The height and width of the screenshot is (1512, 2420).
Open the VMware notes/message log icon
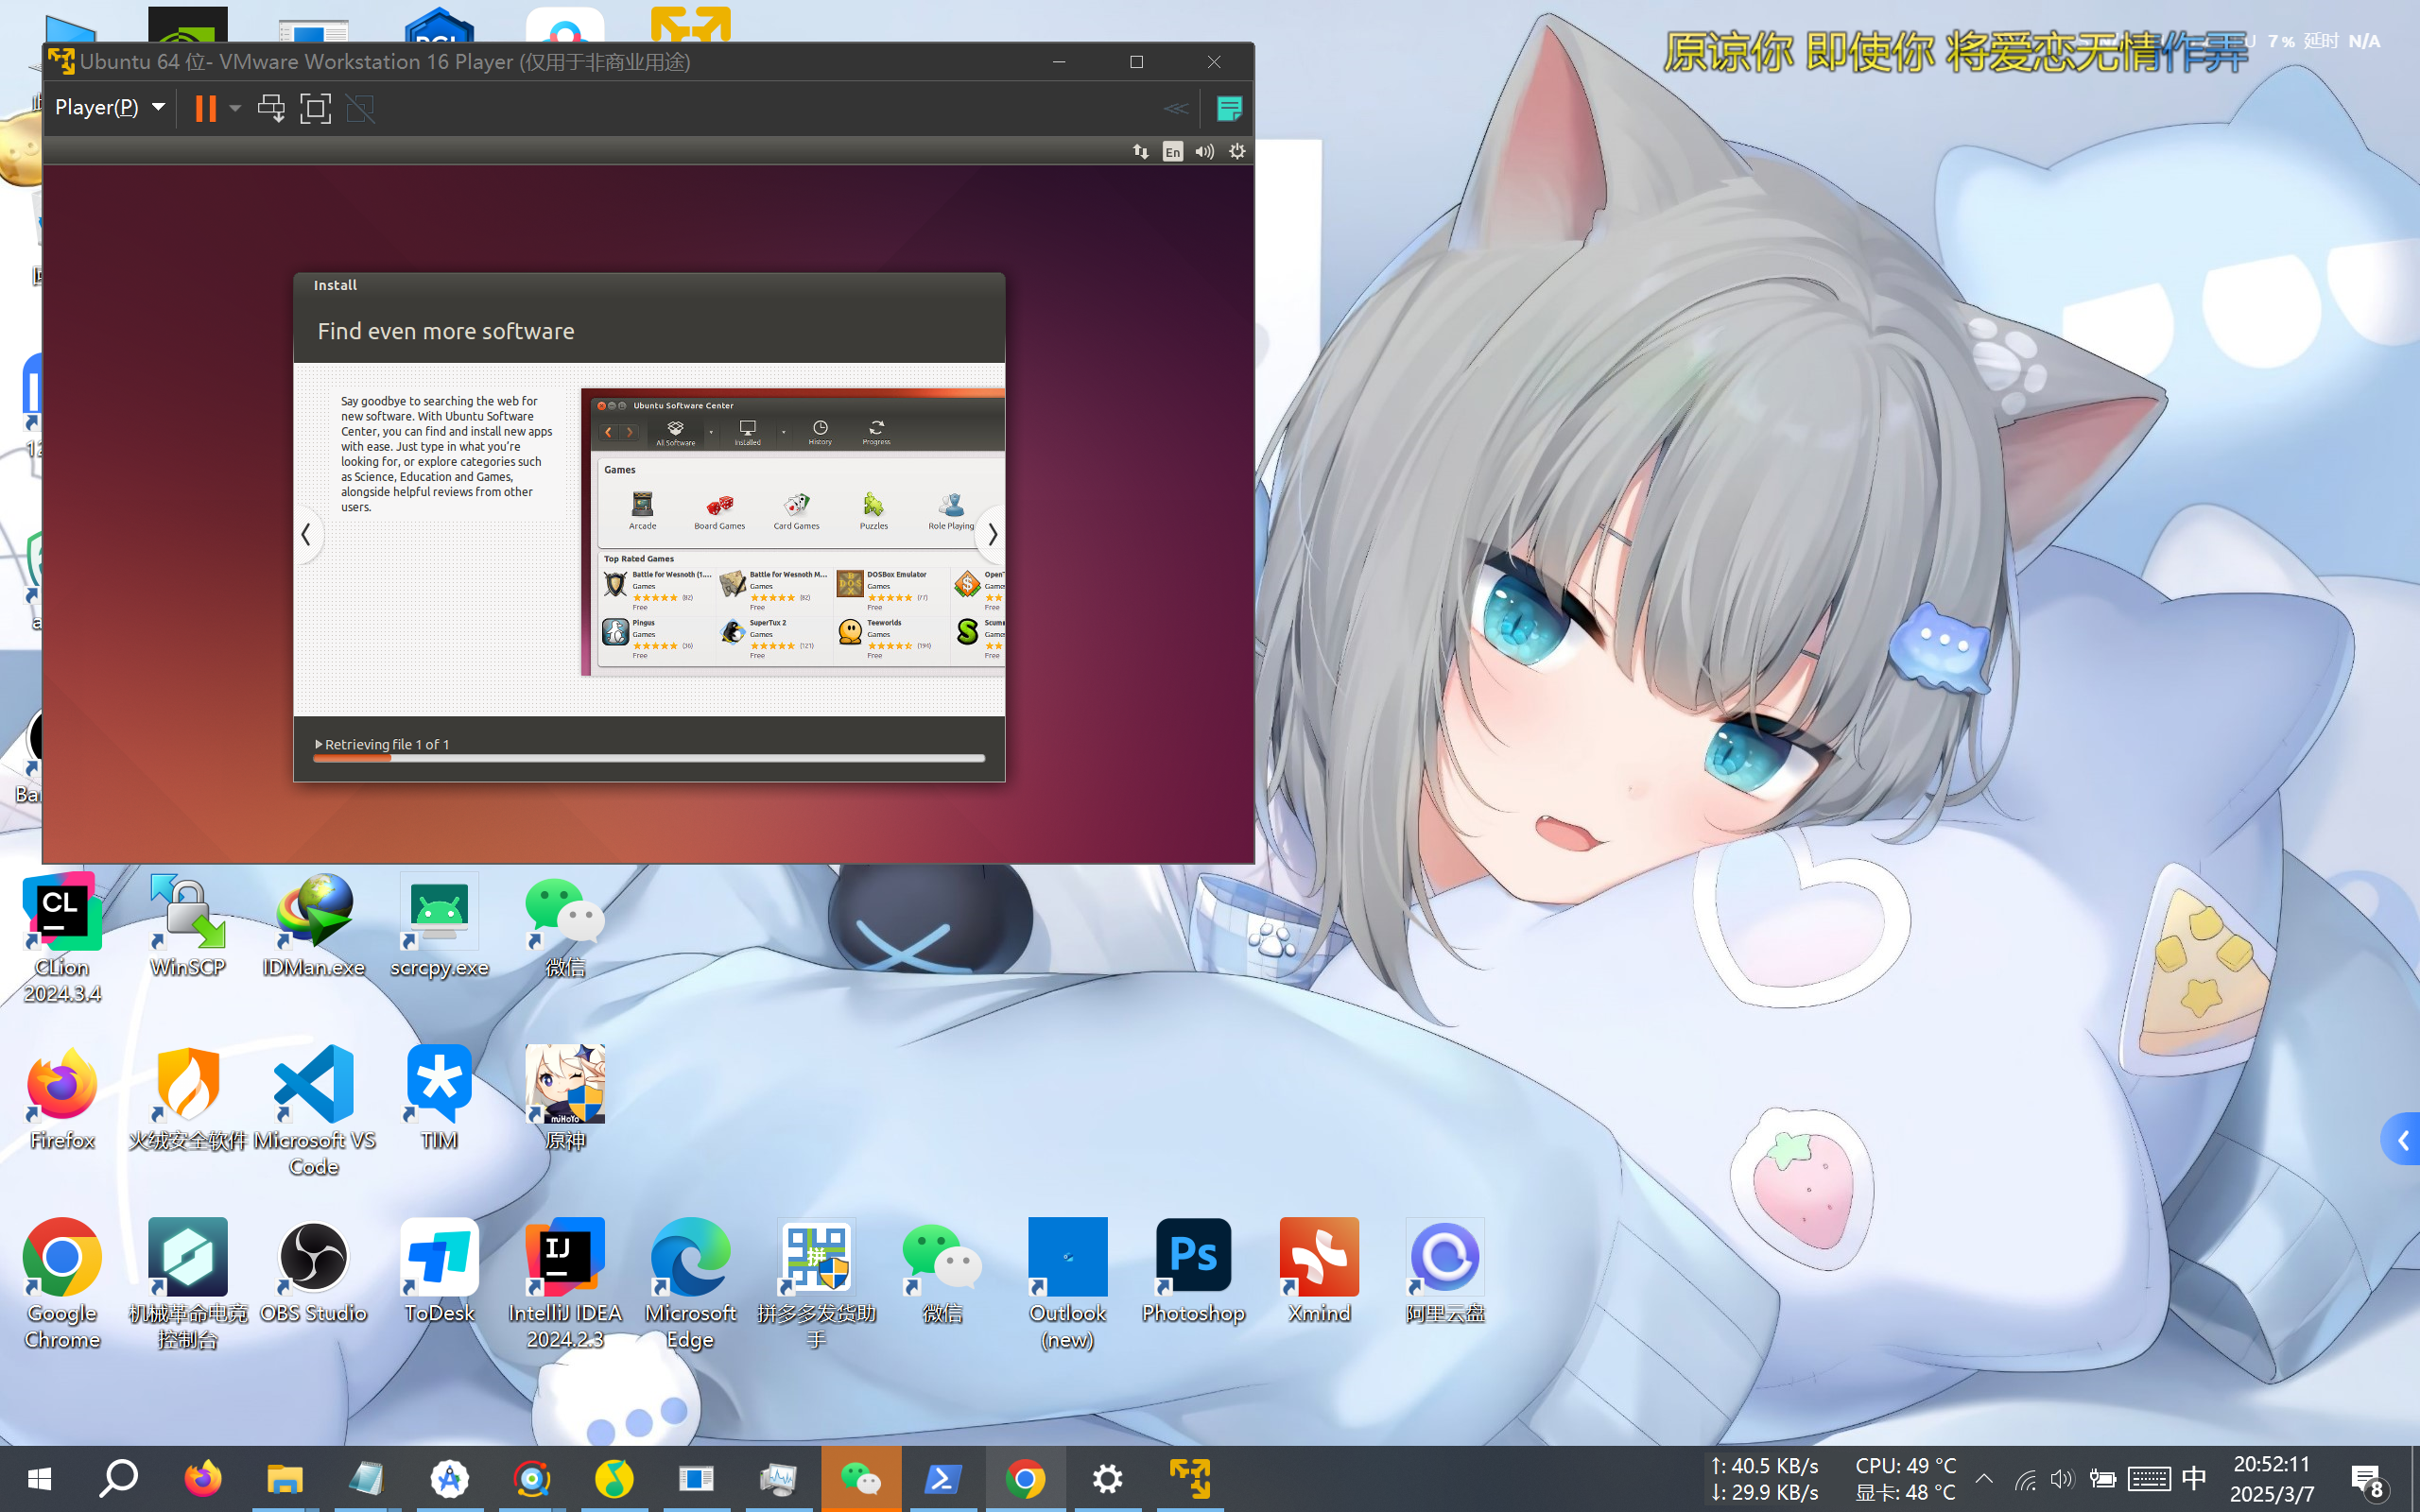(1229, 108)
